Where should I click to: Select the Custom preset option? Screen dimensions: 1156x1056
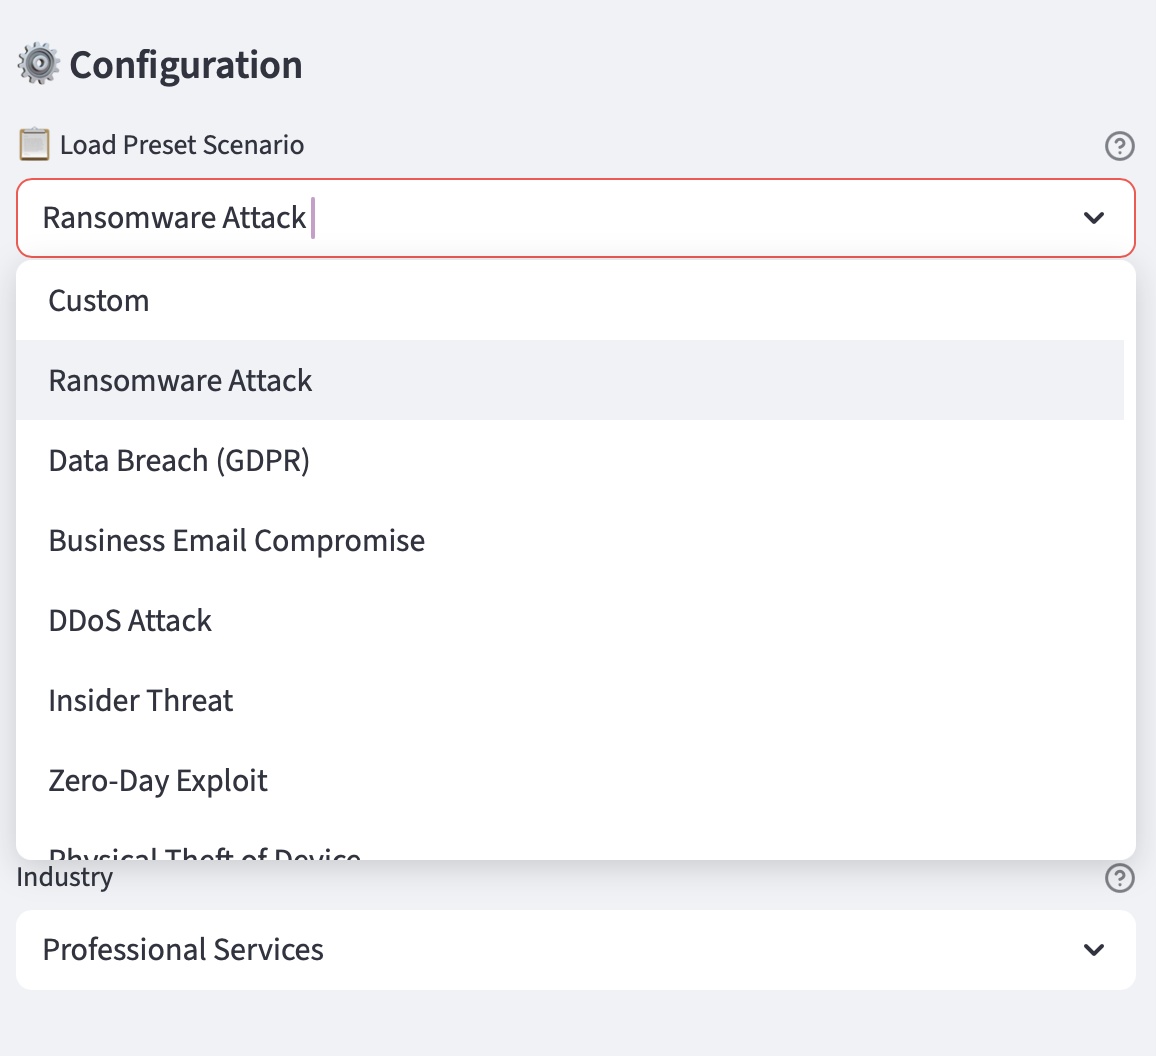click(99, 301)
